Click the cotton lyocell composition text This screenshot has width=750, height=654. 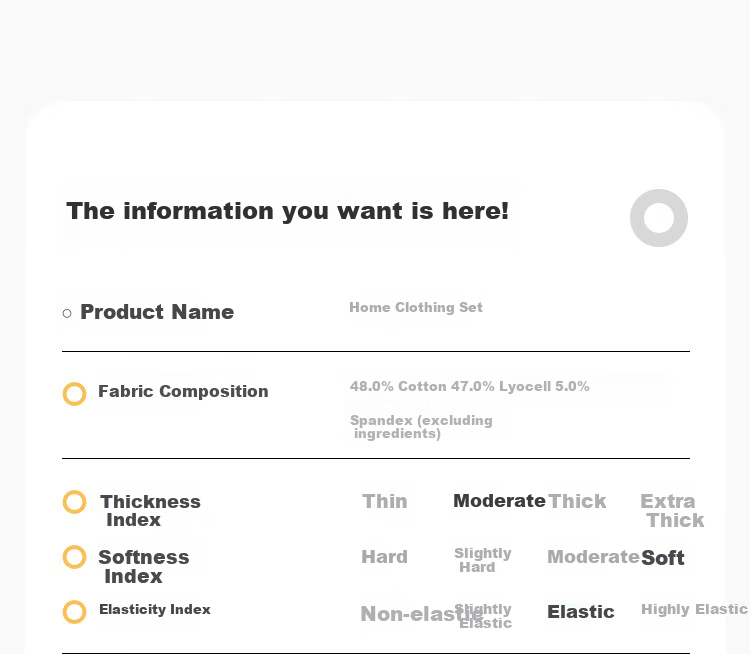469,410
